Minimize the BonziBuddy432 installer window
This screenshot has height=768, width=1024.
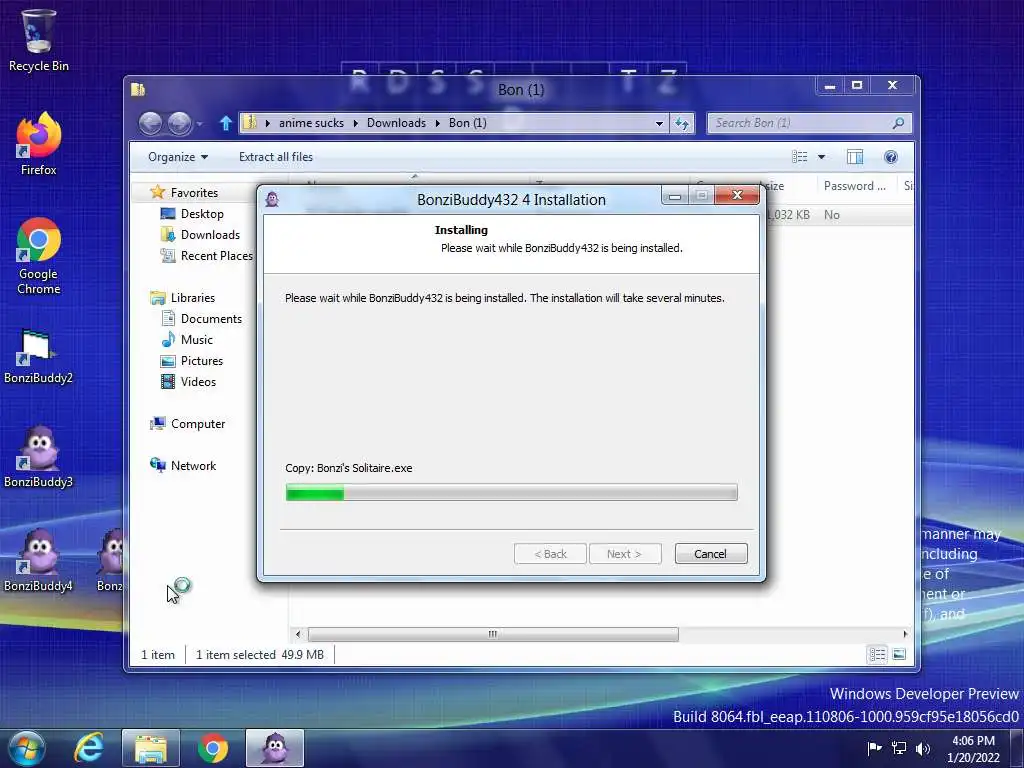676,195
